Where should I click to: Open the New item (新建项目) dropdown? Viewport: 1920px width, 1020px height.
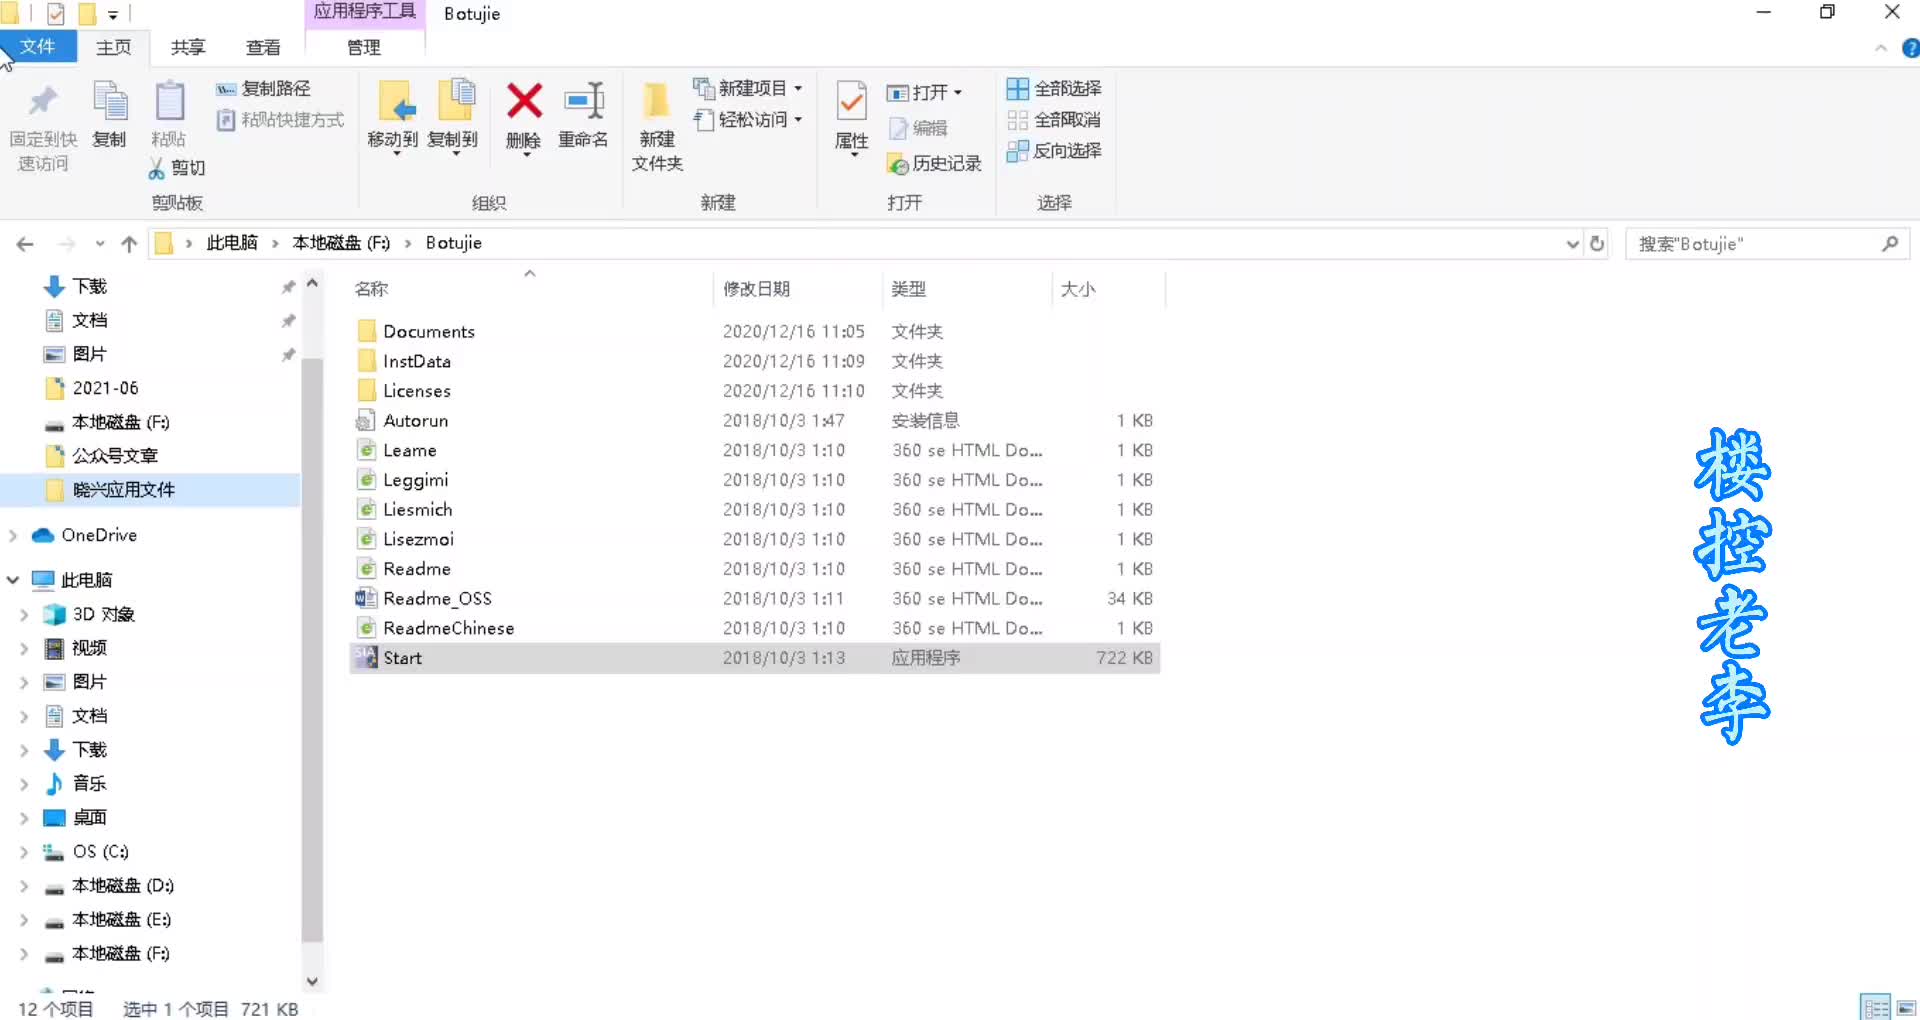click(748, 89)
